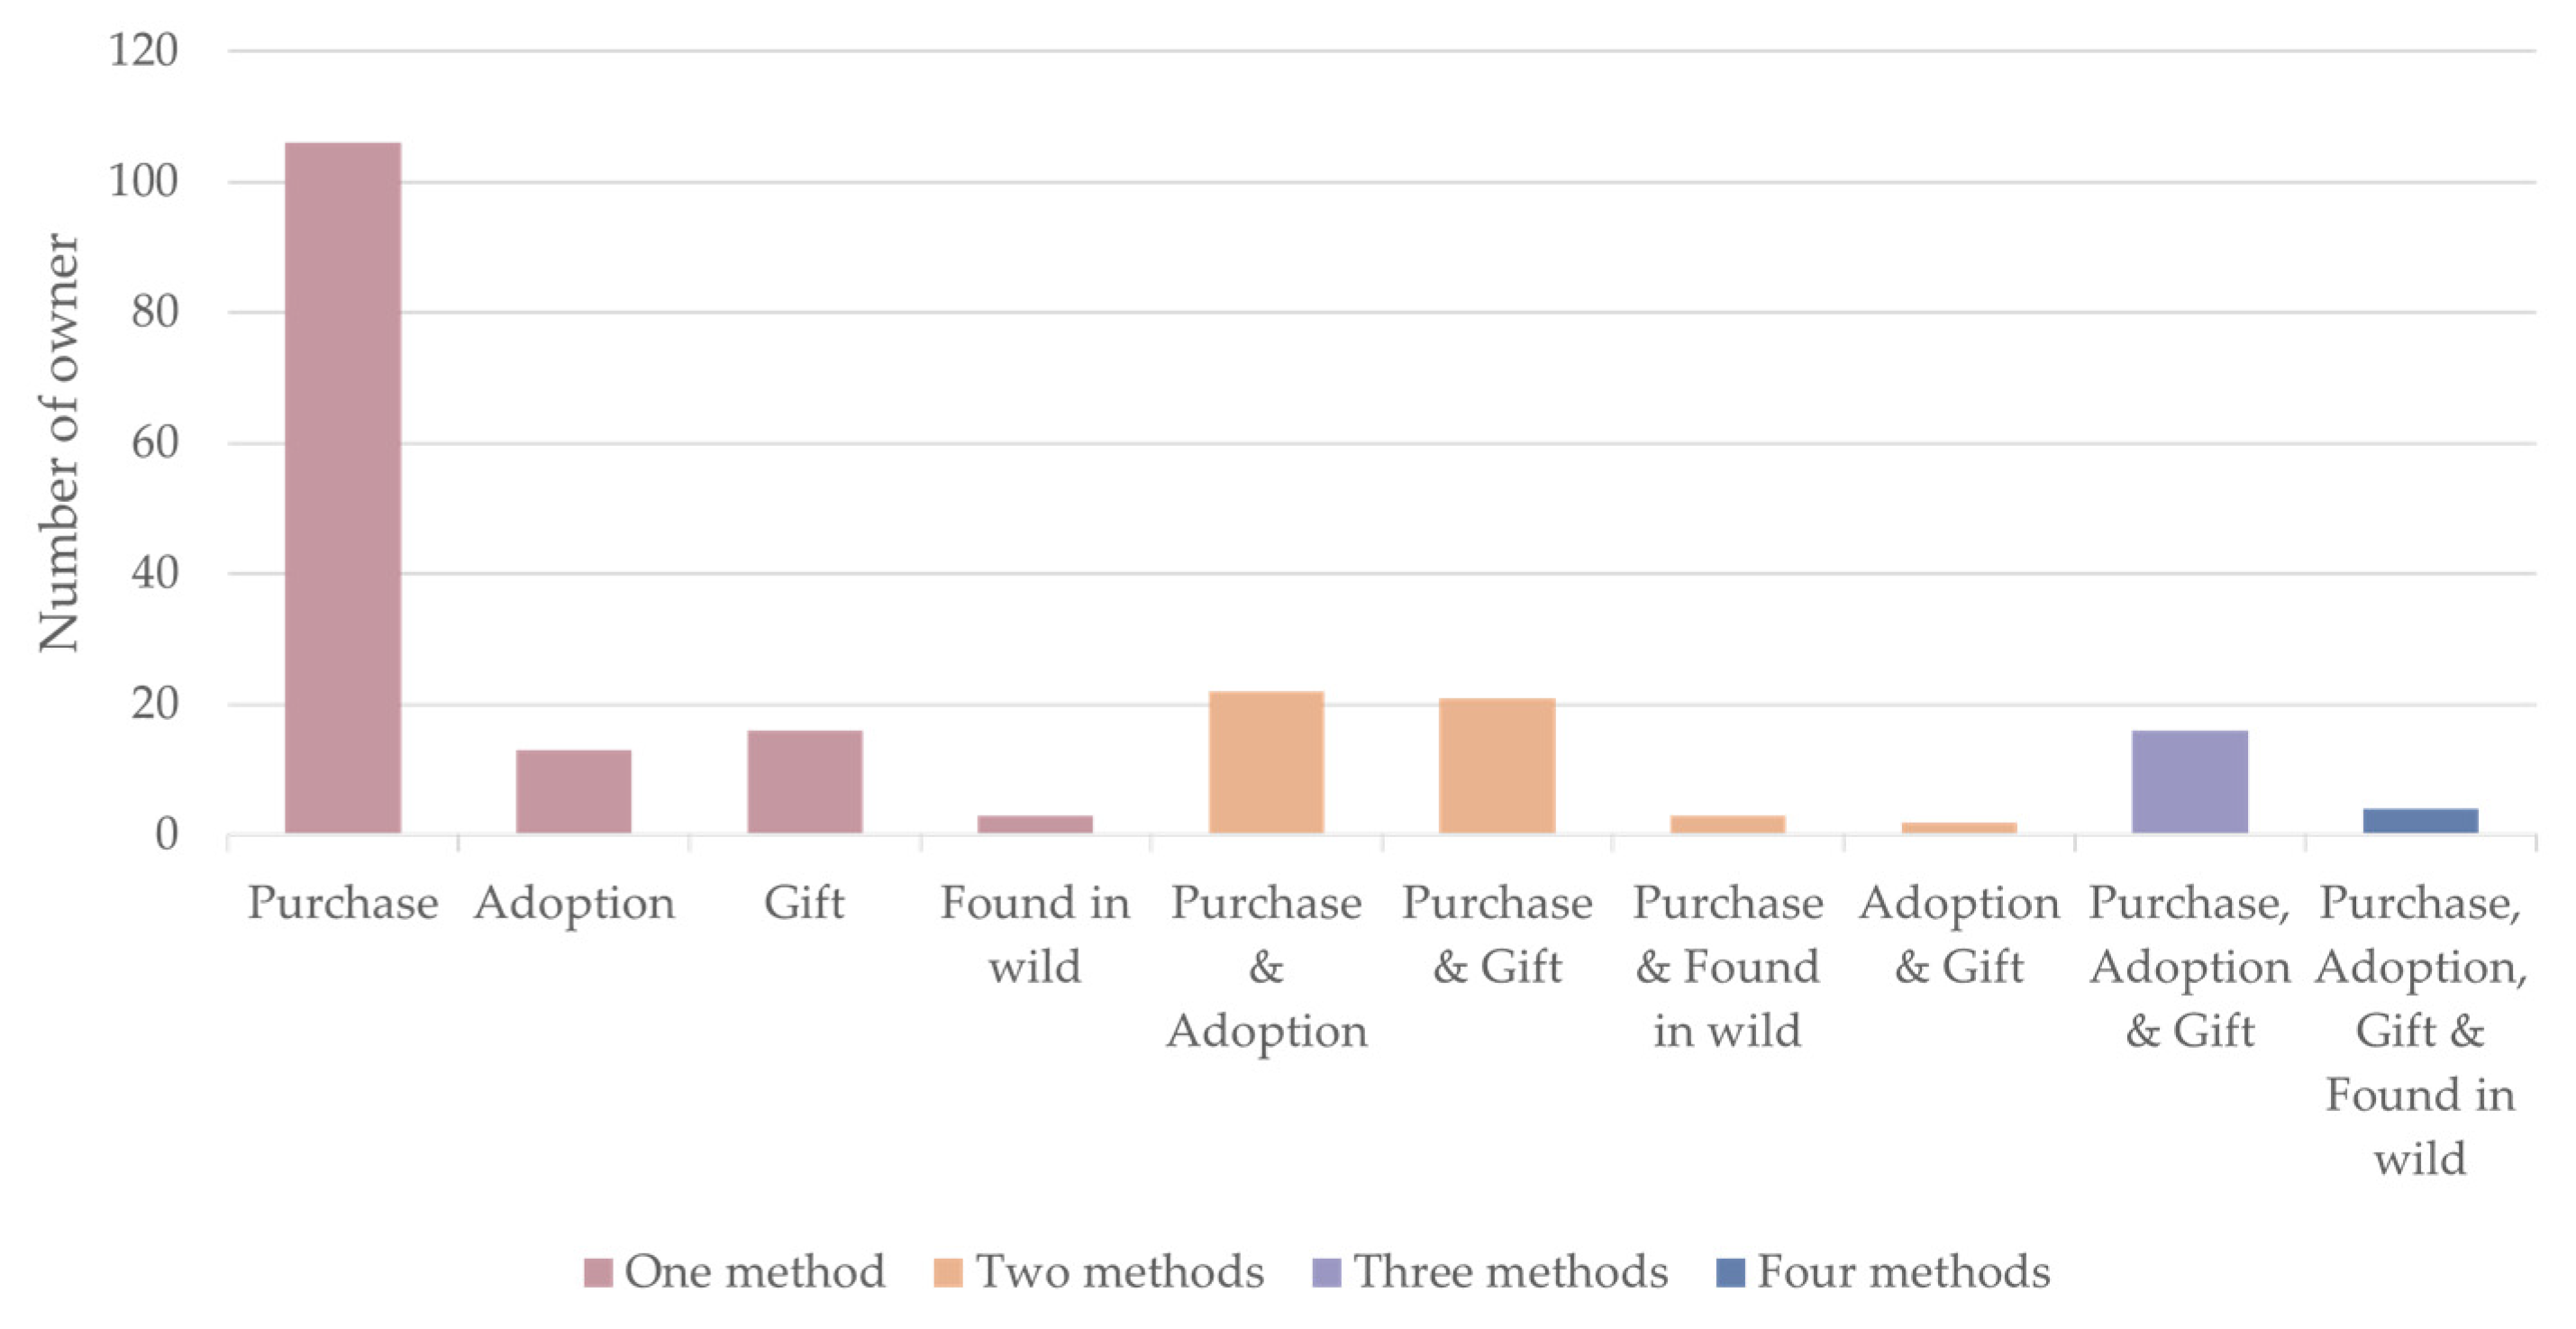The image size is (2576, 1329).
Task: Click the 60 tick label on y-axis
Action: click(154, 442)
